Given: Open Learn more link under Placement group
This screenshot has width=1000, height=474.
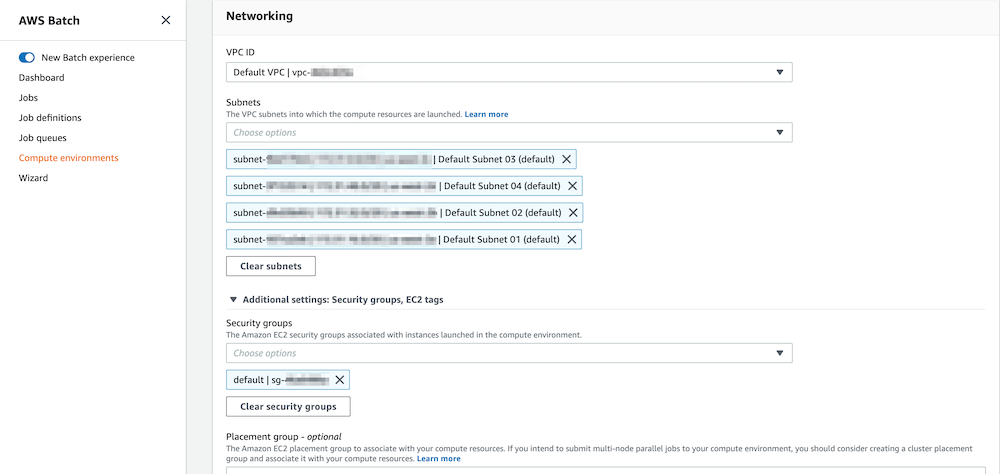Looking at the screenshot, I should [438, 459].
